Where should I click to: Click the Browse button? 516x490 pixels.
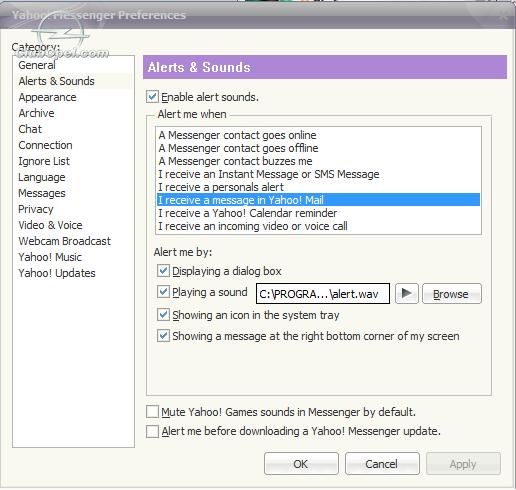452,294
